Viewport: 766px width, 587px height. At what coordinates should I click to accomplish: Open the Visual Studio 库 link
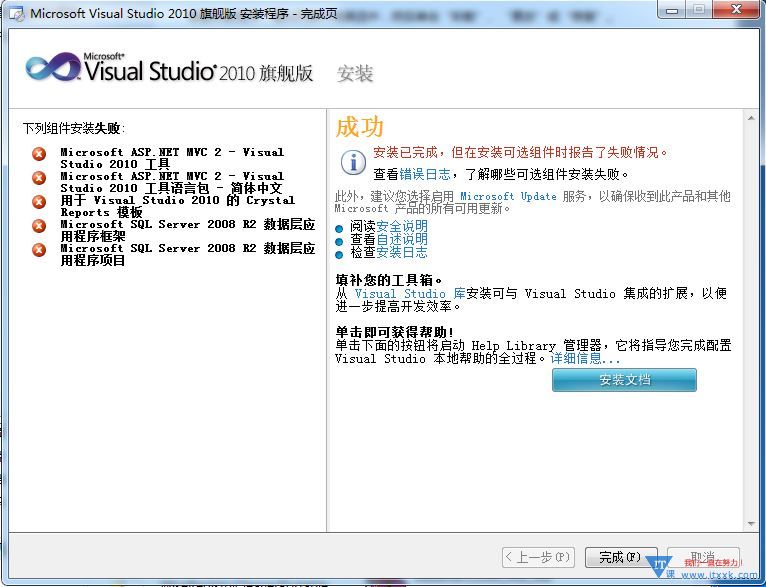[x=410, y=294]
